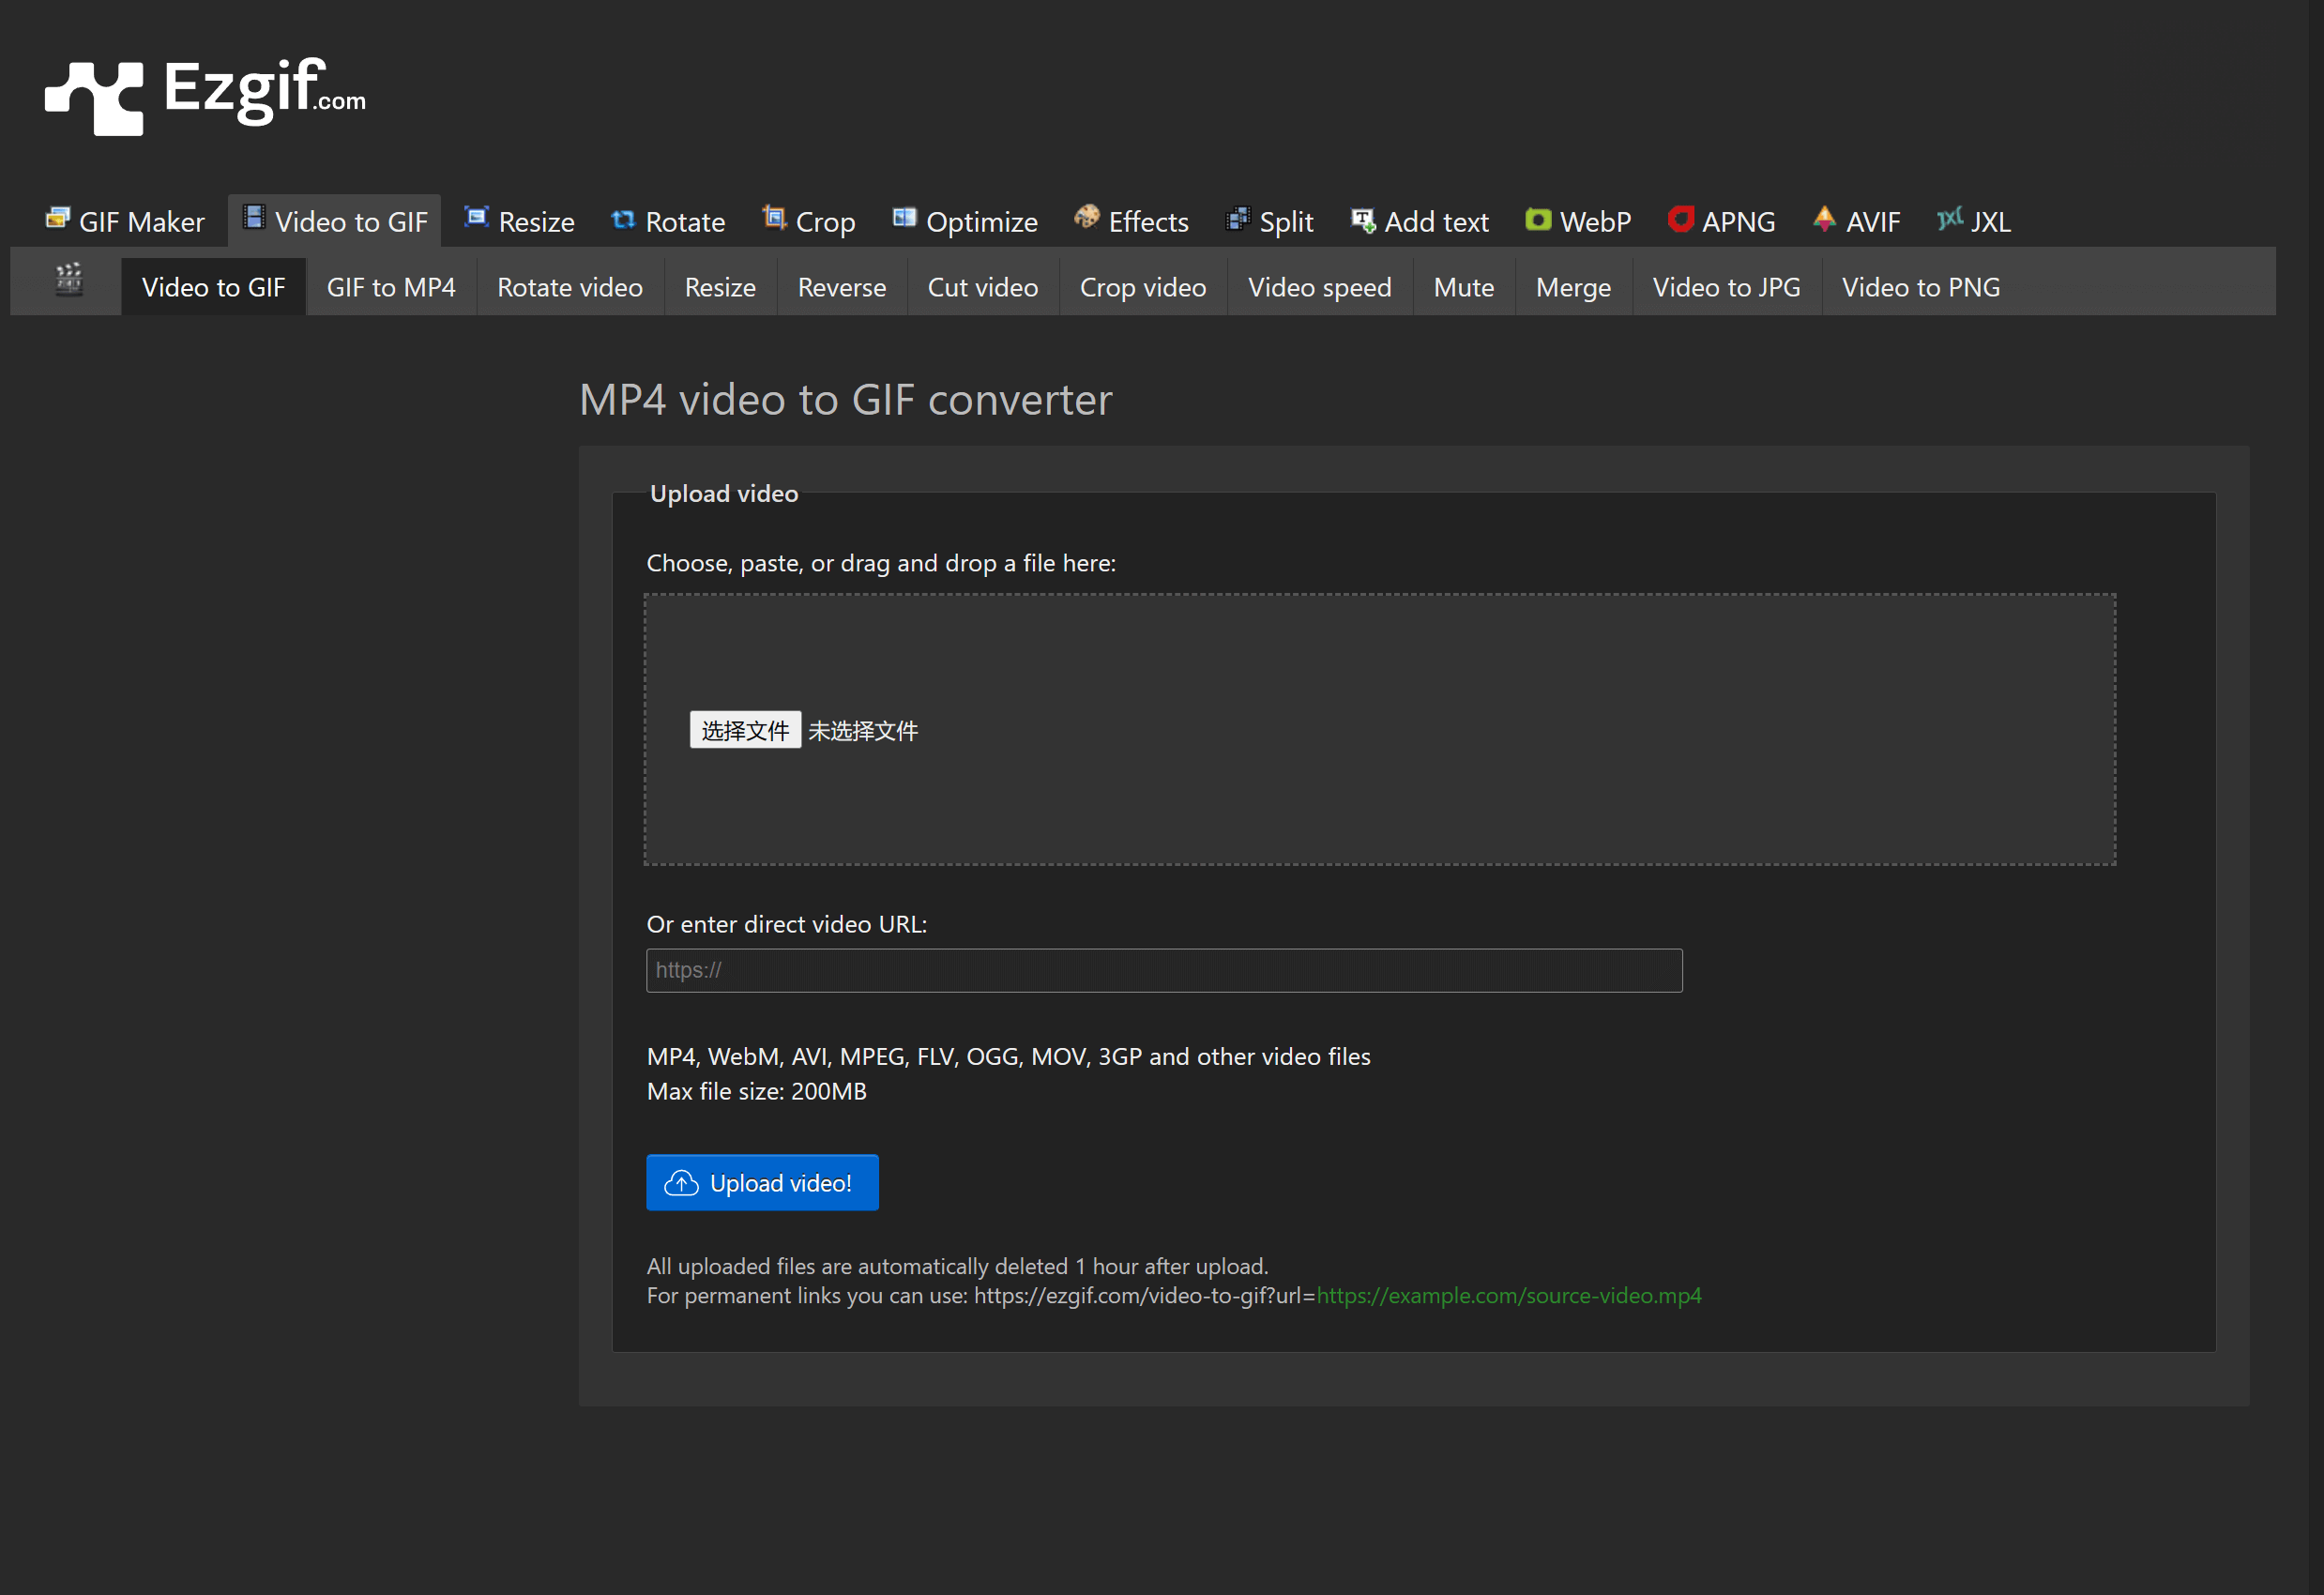Open the APNG tools icon

pos(1680,218)
